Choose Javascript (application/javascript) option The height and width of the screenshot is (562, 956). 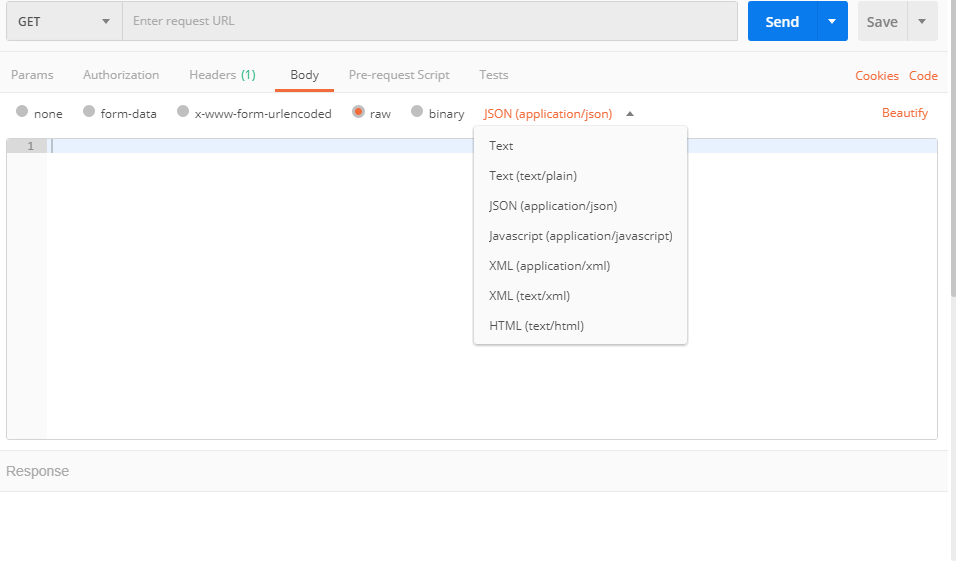pyautogui.click(x=580, y=236)
